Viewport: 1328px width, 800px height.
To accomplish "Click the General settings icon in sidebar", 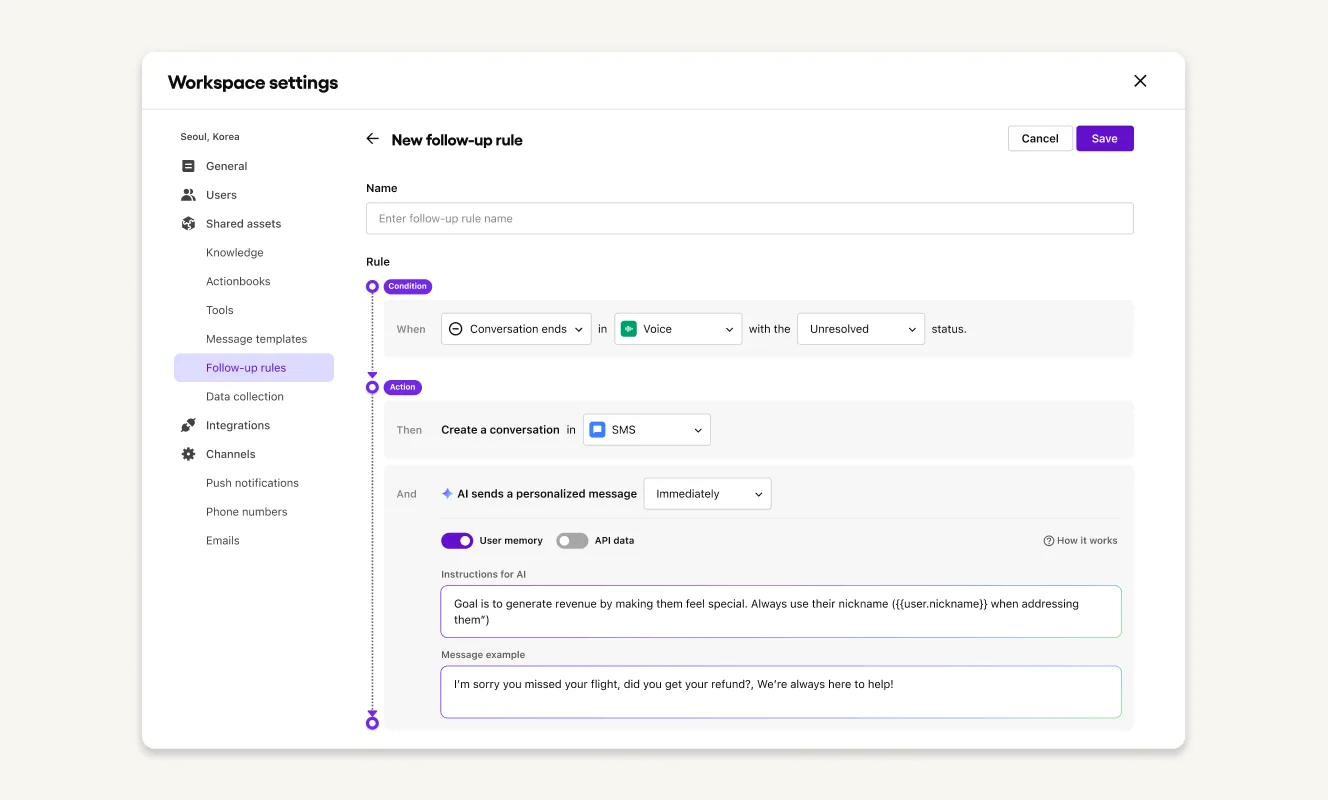I will [188, 166].
